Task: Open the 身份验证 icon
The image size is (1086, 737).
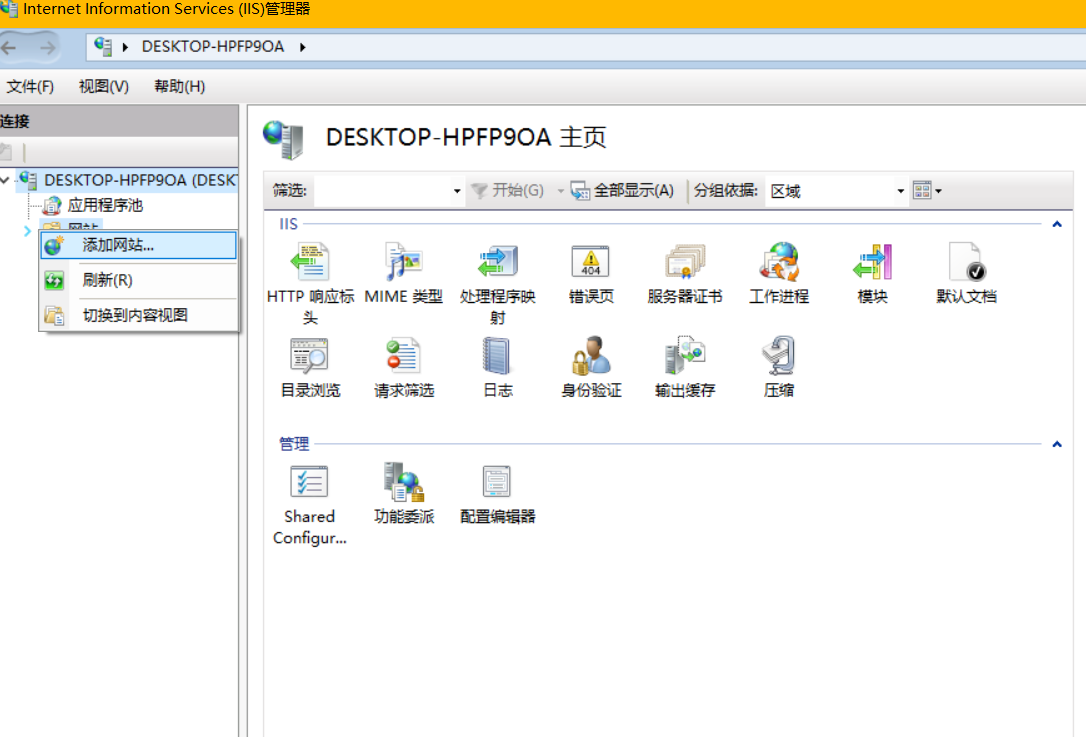Action: pyautogui.click(x=591, y=355)
